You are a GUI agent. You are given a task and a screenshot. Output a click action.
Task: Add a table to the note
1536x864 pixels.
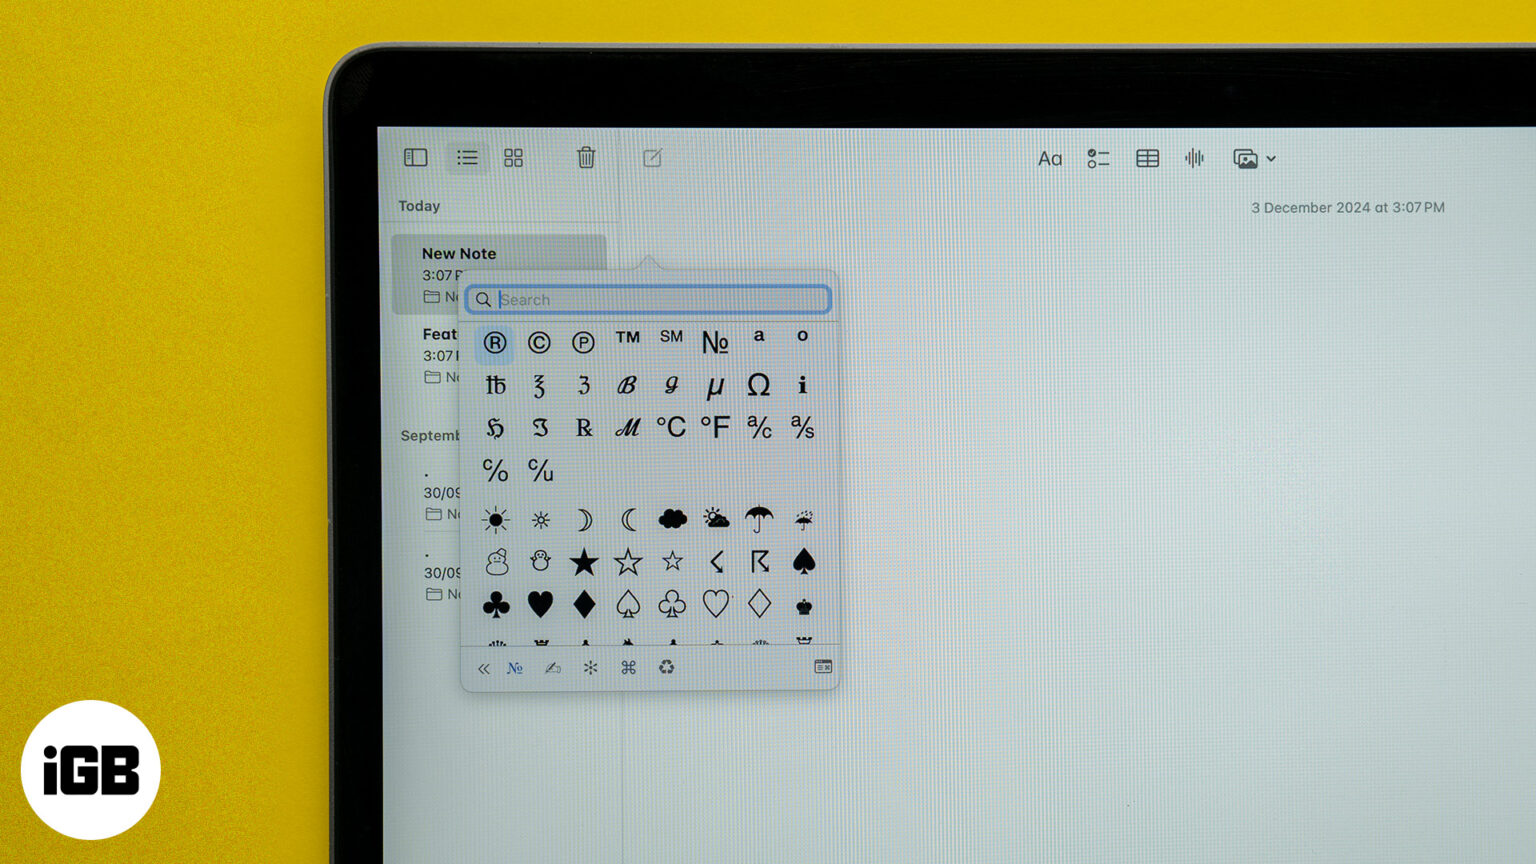[x=1146, y=158]
